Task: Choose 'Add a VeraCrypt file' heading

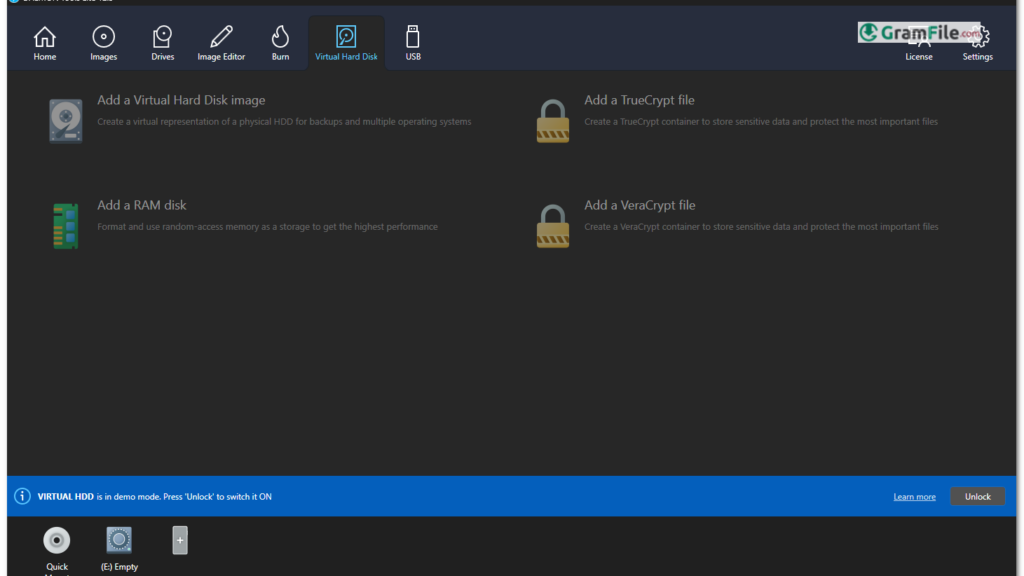Action: (639, 205)
